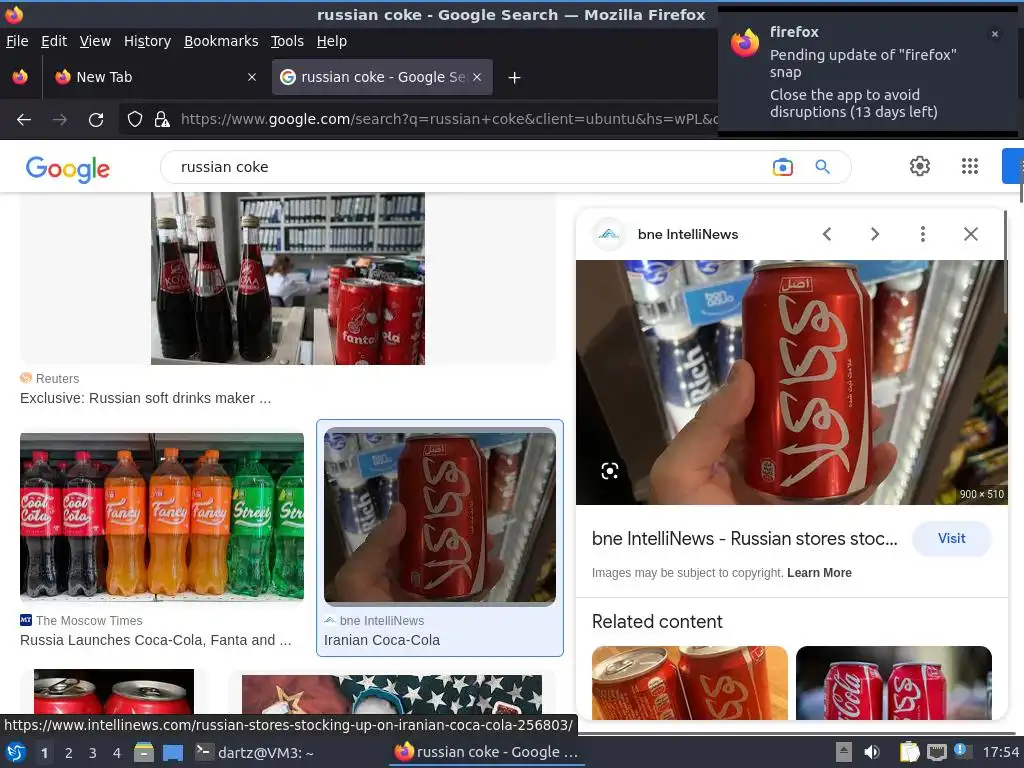Reload the page with the refresh icon
This screenshot has width=1024, height=768.
coord(96,120)
